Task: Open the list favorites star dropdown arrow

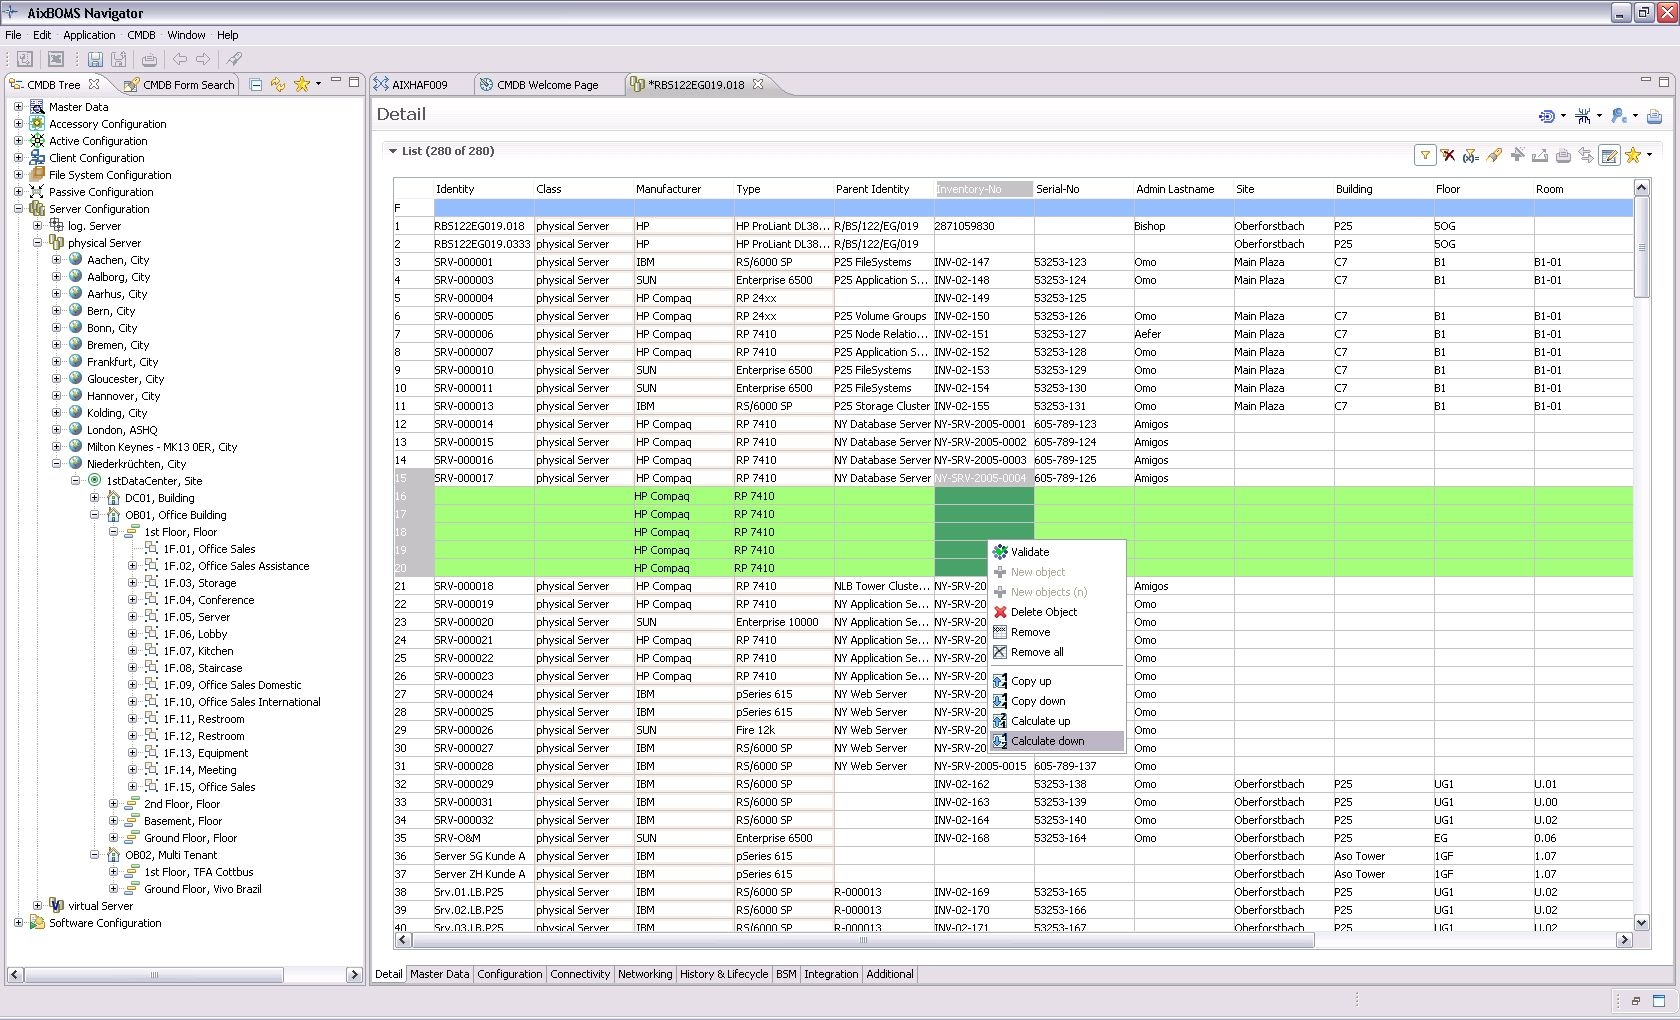Action: [1649, 155]
